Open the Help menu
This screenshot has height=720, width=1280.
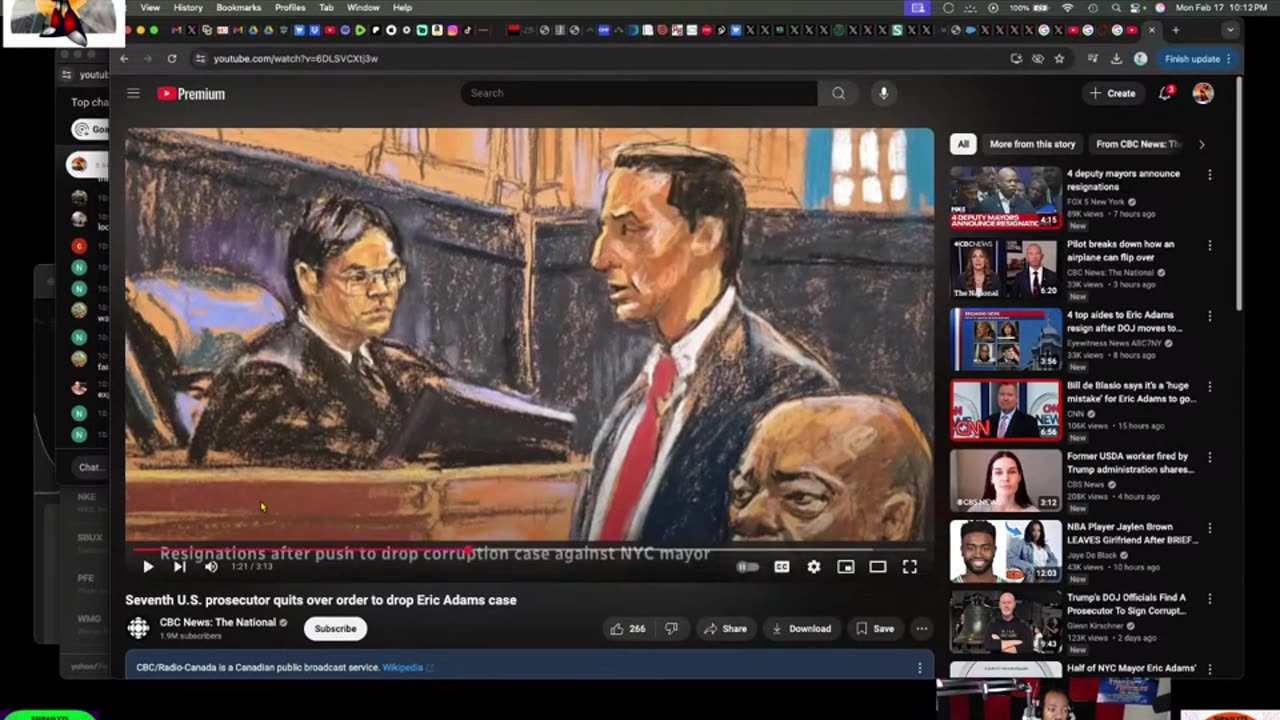[x=402, y=7]
